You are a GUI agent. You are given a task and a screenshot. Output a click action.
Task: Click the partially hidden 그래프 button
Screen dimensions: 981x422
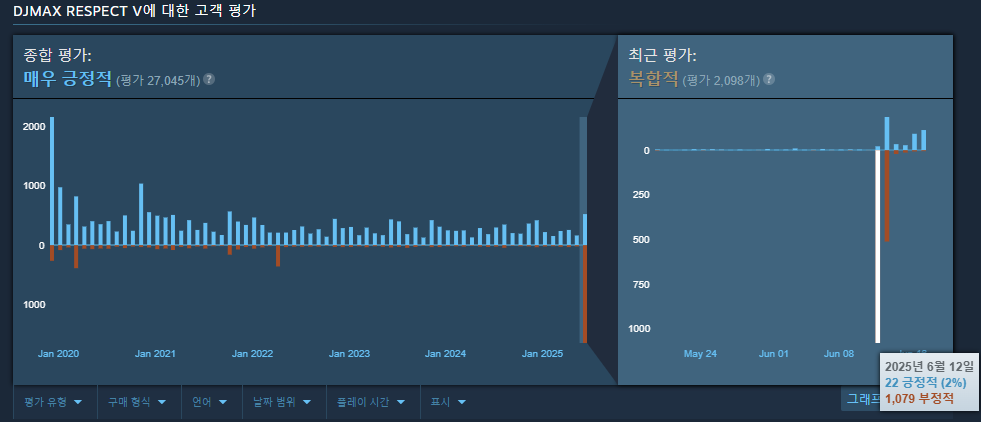click(x=862, y=398)
